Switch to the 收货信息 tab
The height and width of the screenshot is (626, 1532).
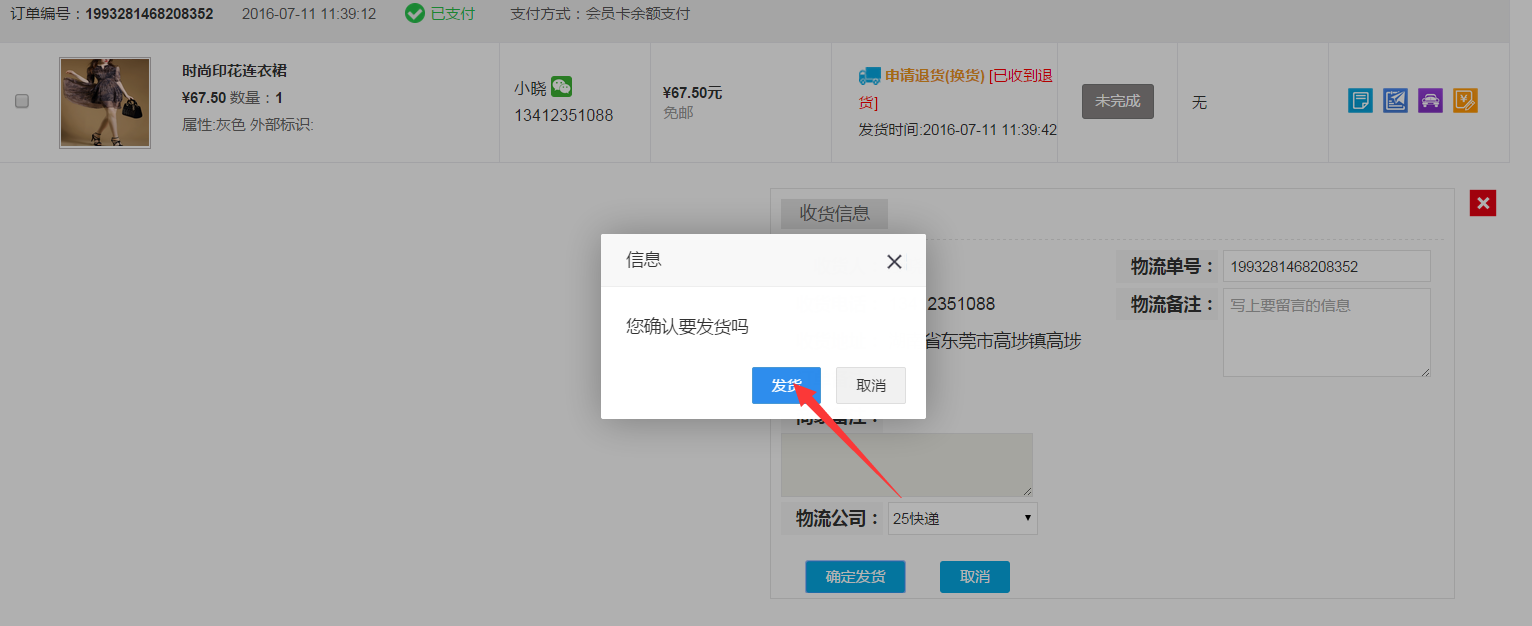pyautogui.click(x=834, y=214)
